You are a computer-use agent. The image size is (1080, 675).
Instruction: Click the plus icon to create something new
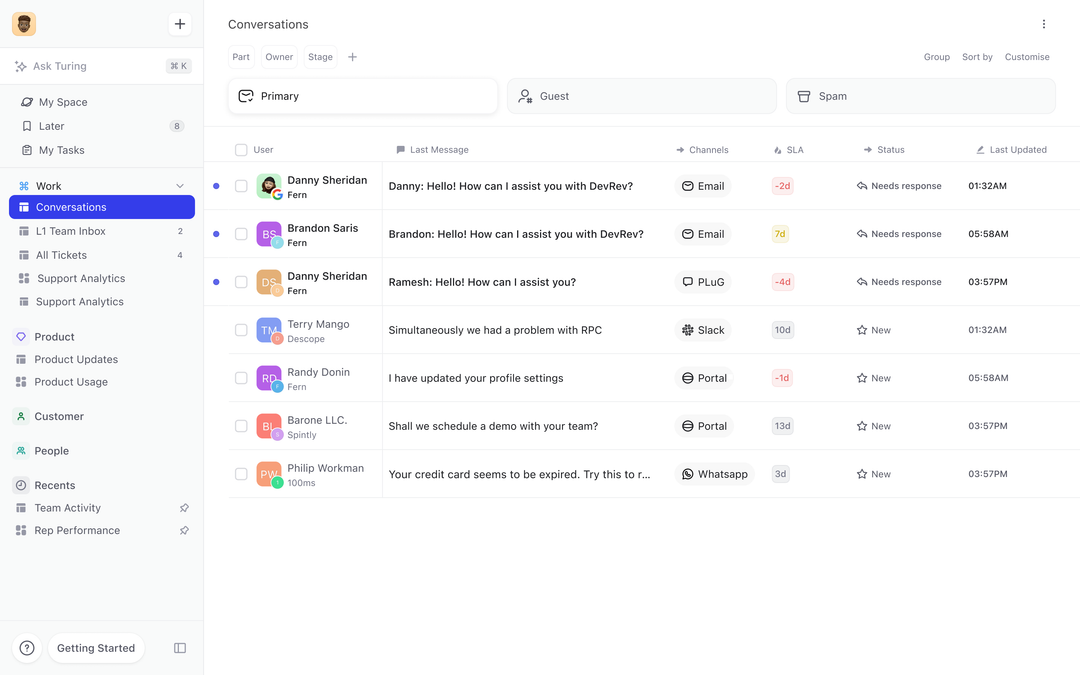(179, 23)
